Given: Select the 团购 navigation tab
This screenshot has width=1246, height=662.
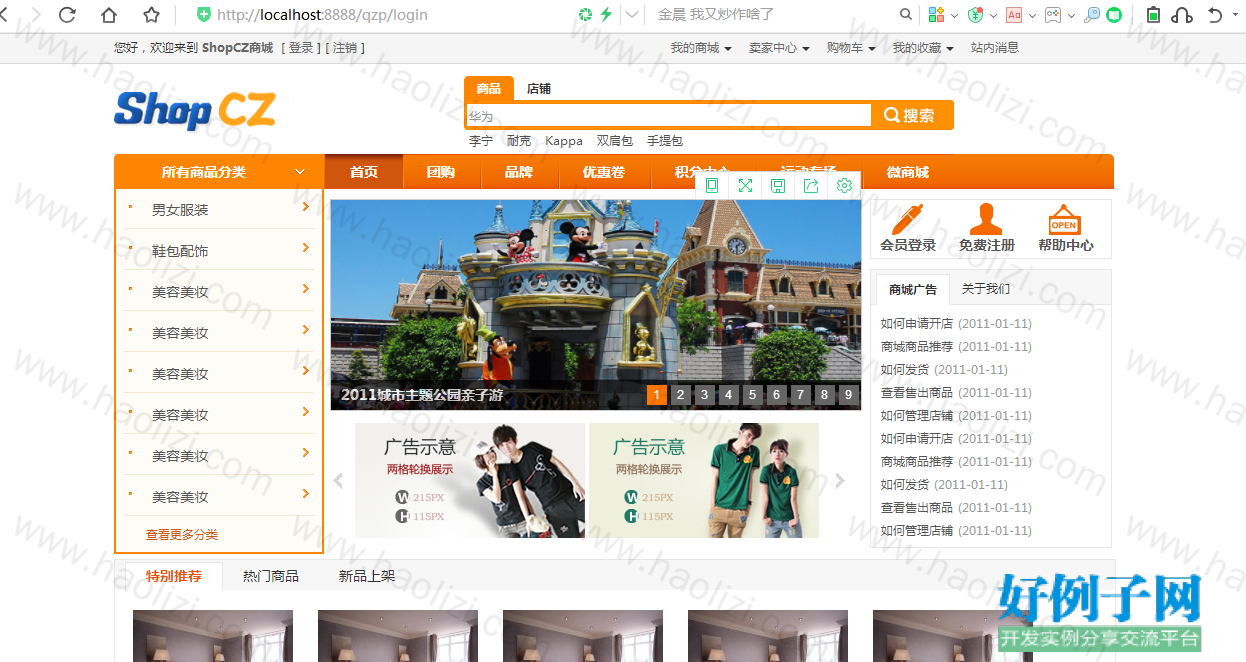Looking at the screenshot, I should 441,172.
